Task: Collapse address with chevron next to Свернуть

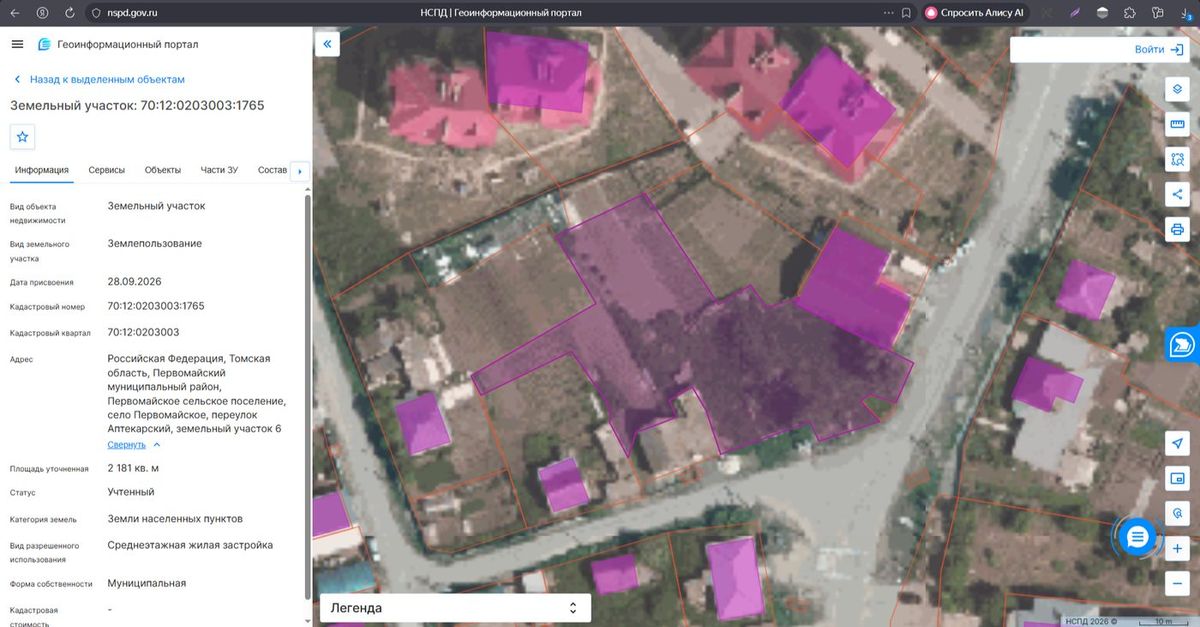Action: coord(157,445)
